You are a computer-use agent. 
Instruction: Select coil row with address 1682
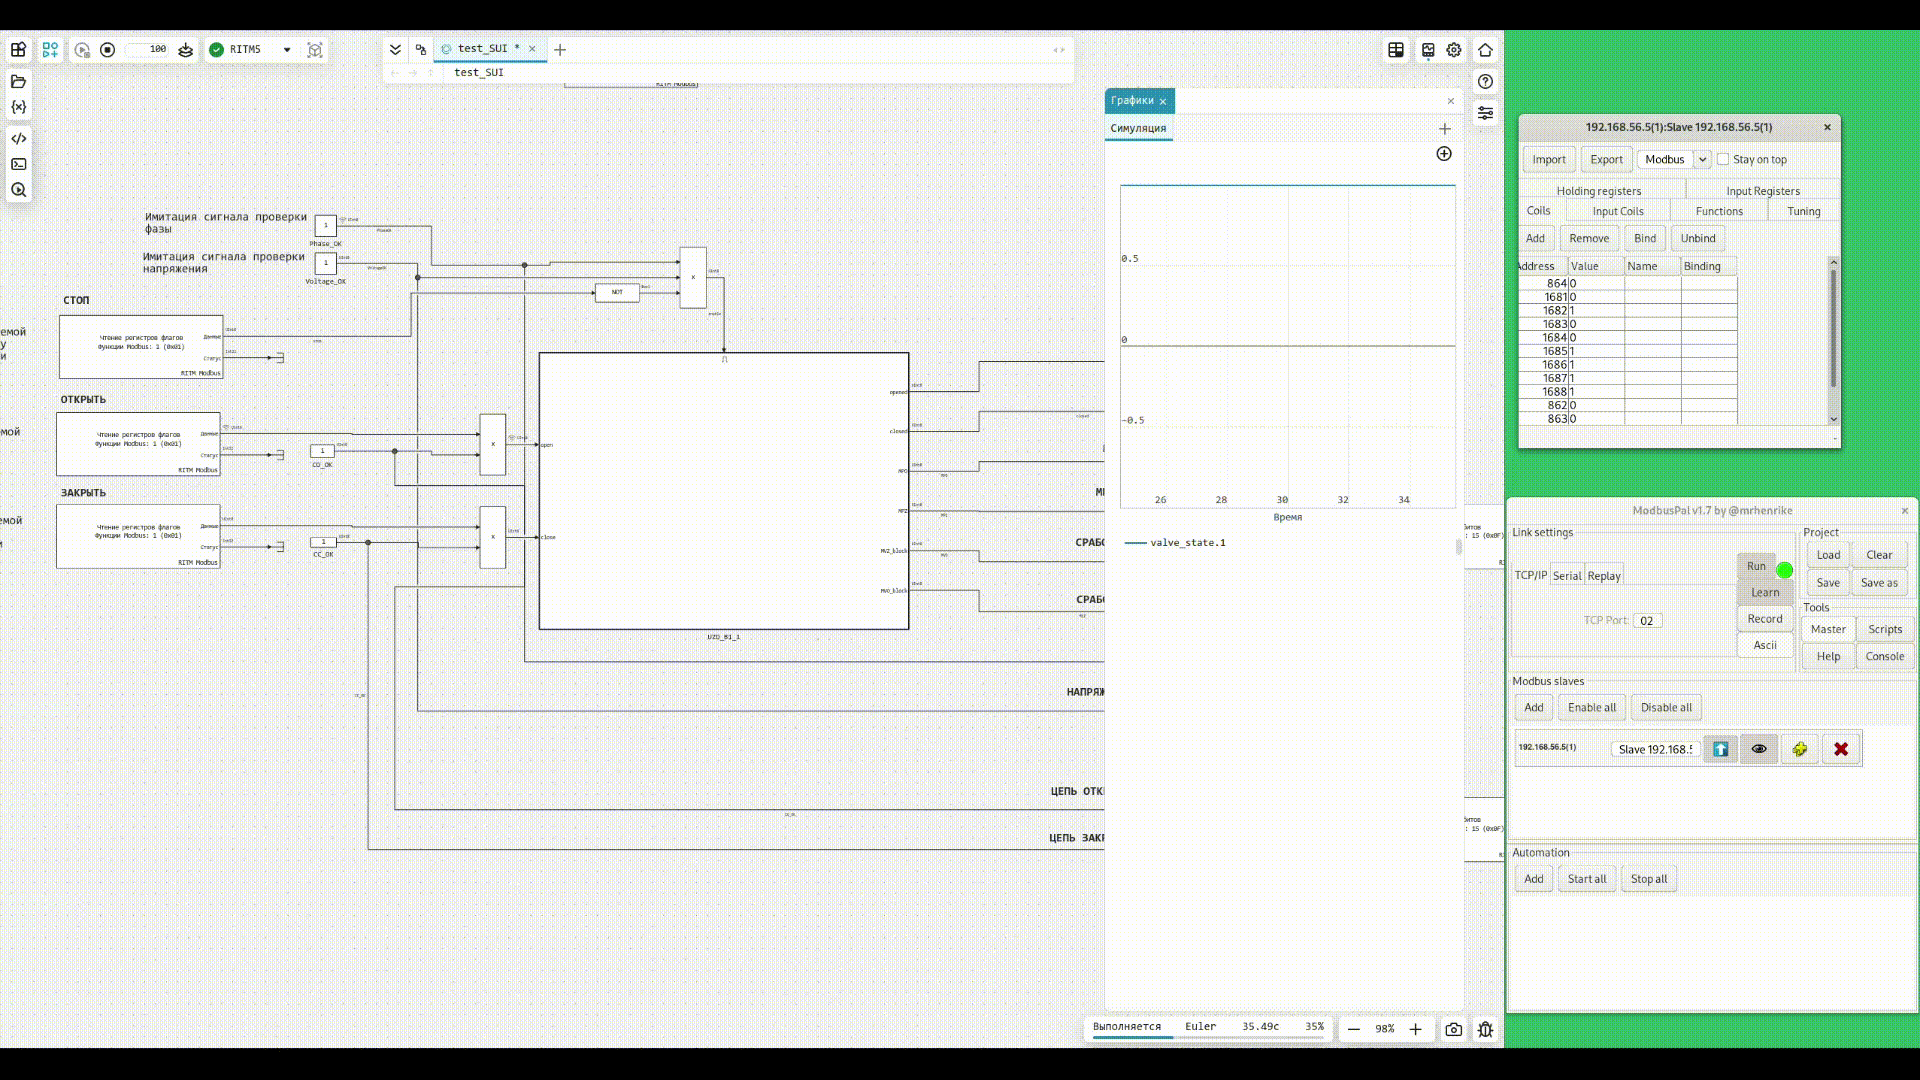(1628, 311)
